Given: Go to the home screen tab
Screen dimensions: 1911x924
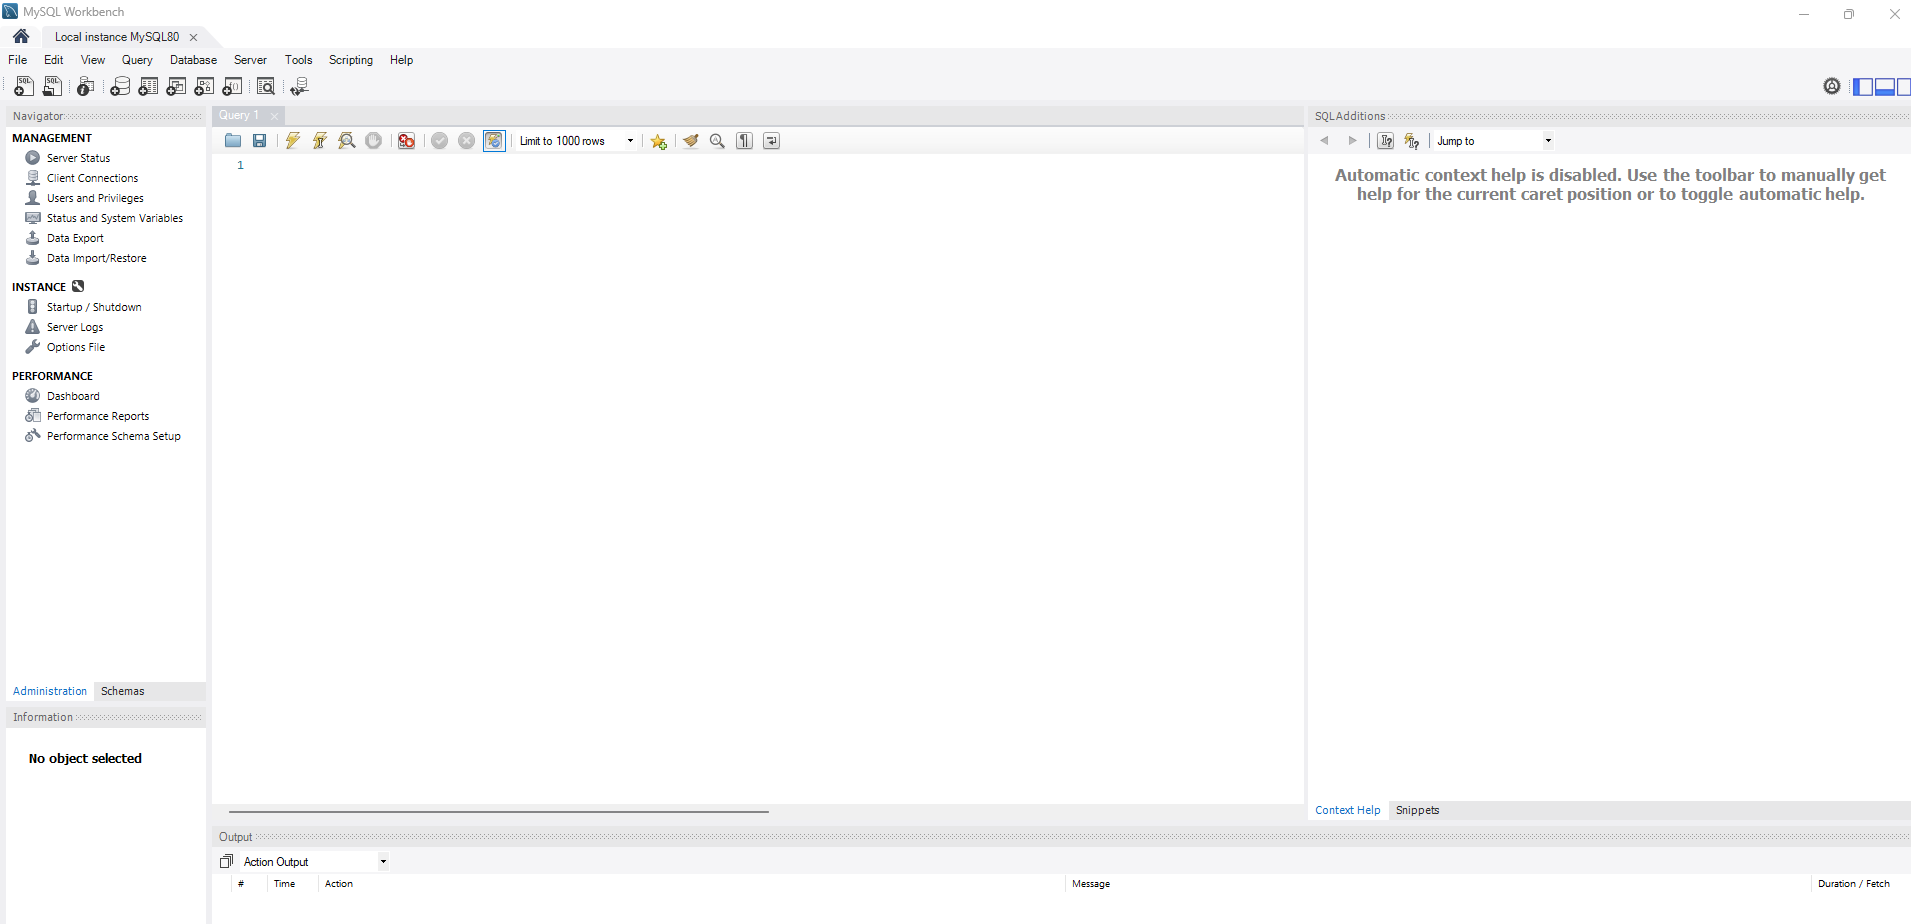Looking at the screenshot, I should point(21,36).
